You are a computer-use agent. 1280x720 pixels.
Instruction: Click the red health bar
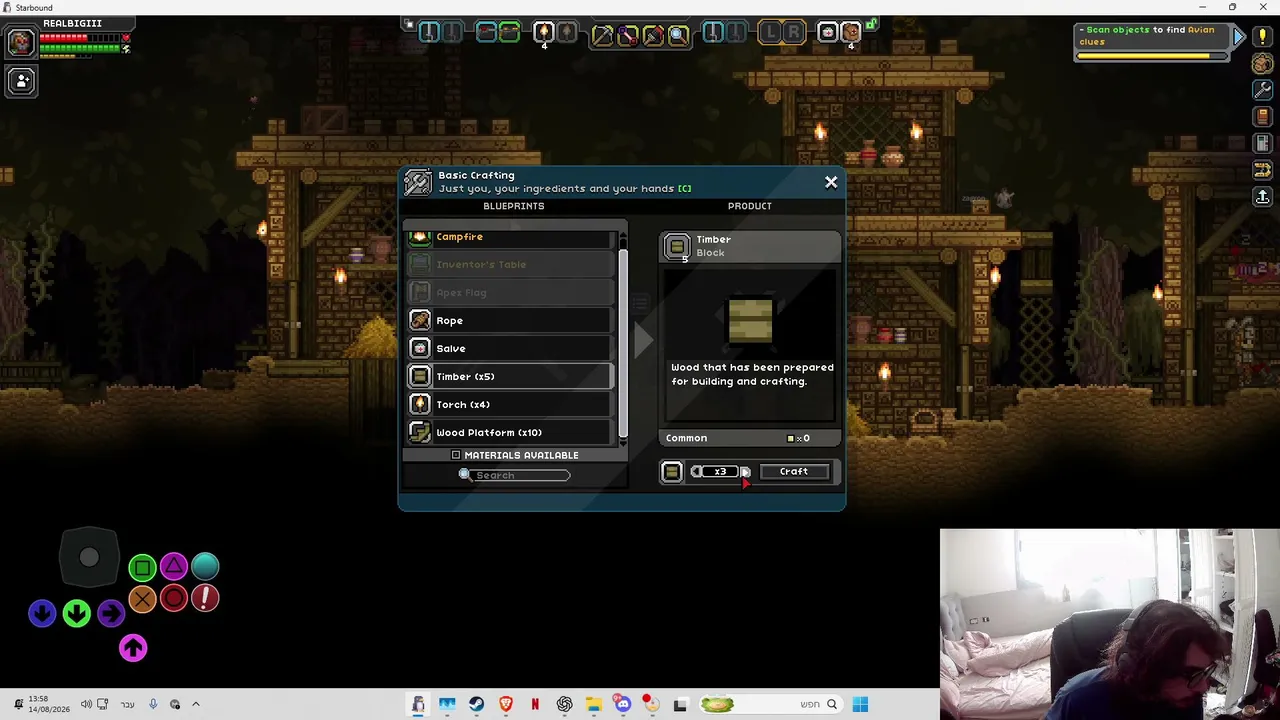click(x=79, y=38)
